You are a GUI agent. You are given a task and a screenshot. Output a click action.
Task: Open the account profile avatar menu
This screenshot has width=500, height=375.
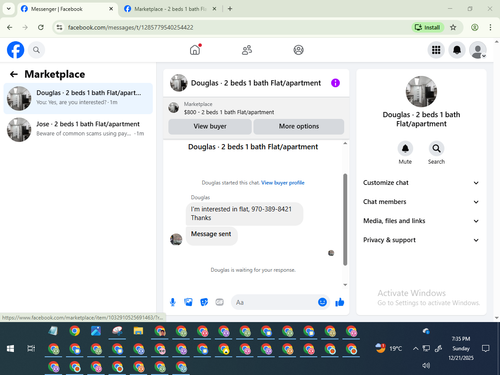[x=478, y=50]
